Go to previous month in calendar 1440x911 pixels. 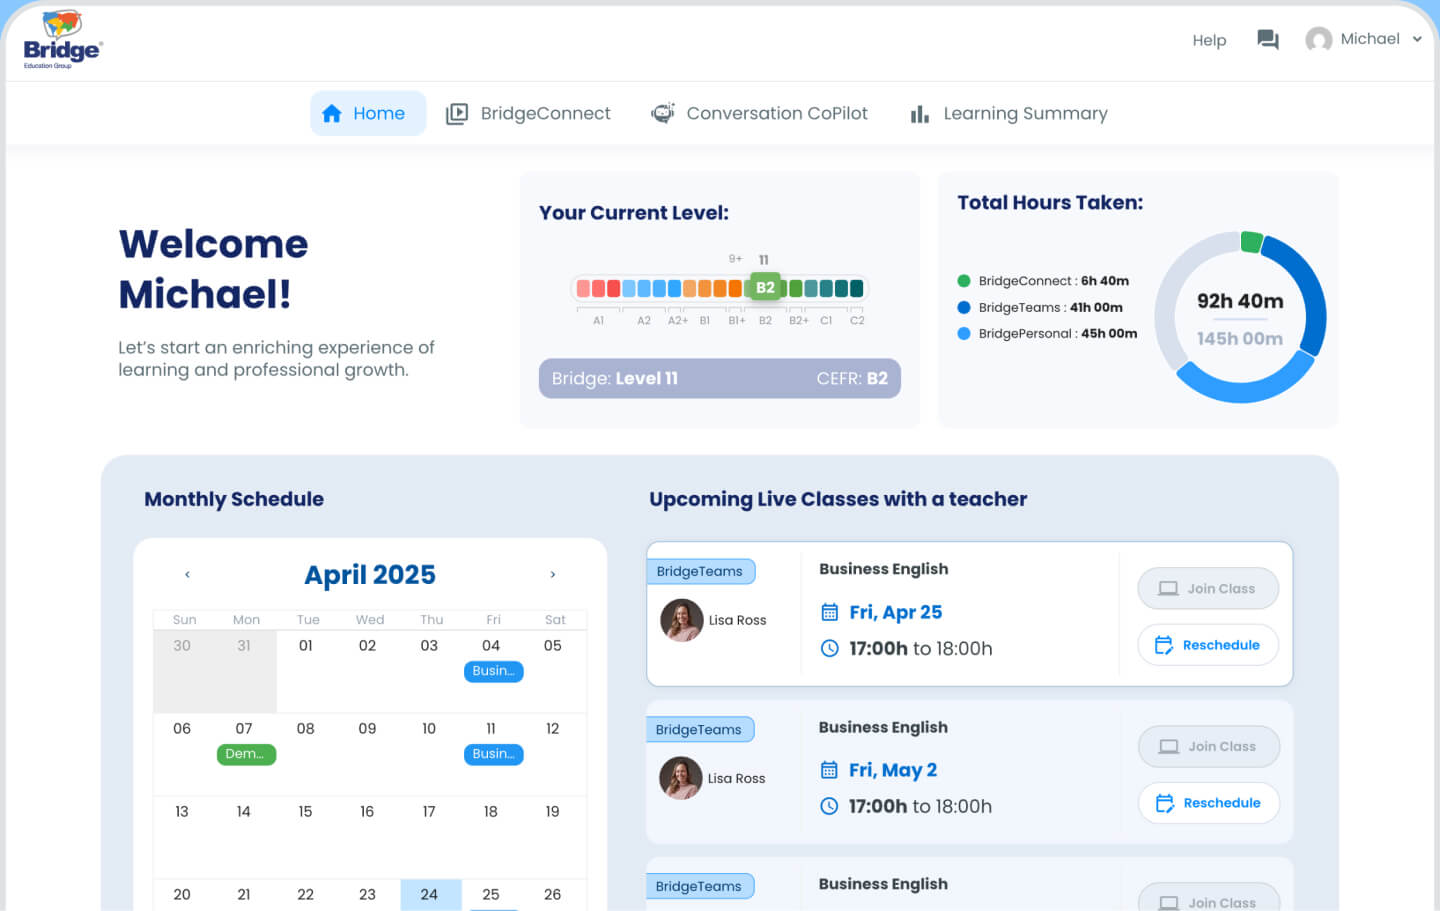(x=187, y=574)
